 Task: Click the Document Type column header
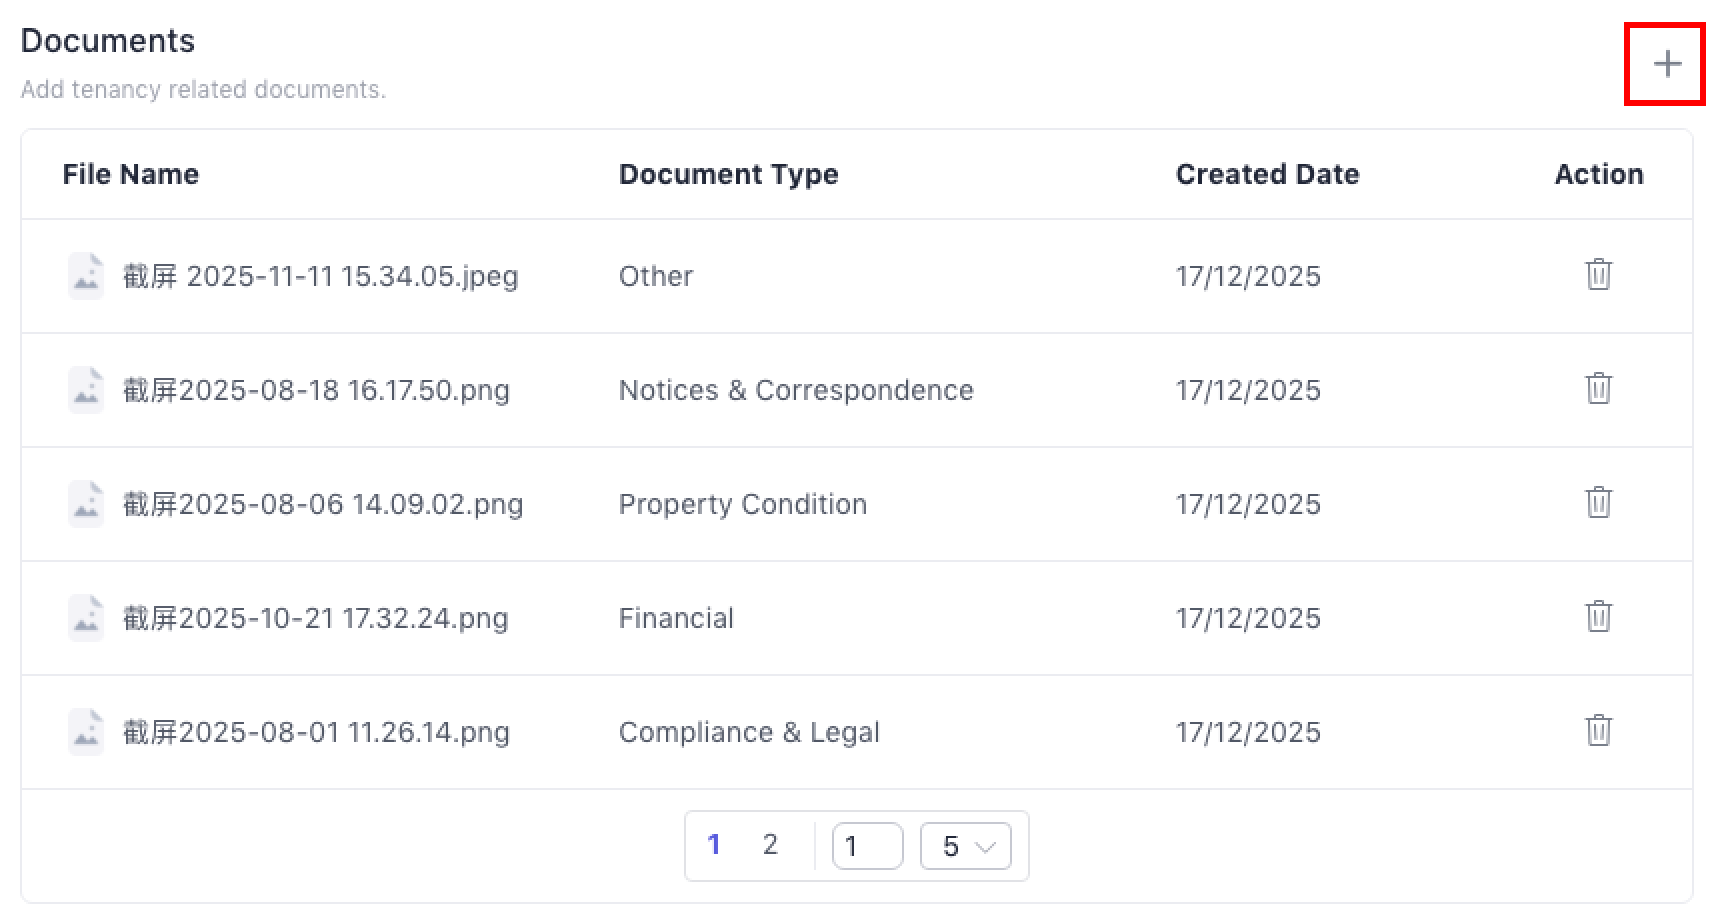coord(728,174)
